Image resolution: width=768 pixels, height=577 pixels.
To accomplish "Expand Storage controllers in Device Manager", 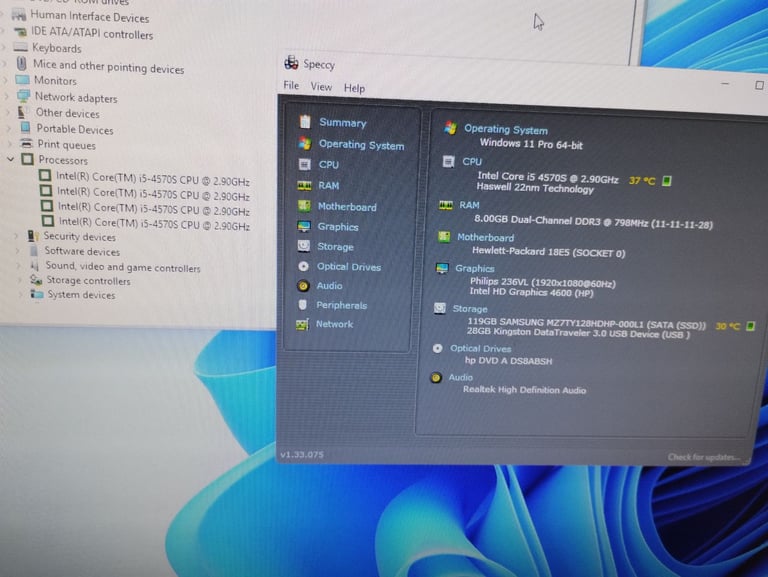I will [20, 280].
